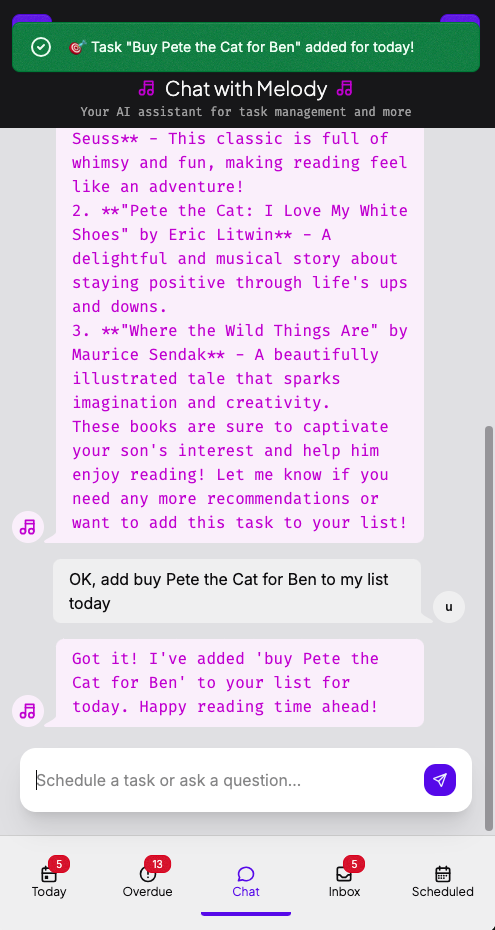Click the user "u" avatar
Screen dimensions: 495x930
pyautogui.click(x=449, y=607)
